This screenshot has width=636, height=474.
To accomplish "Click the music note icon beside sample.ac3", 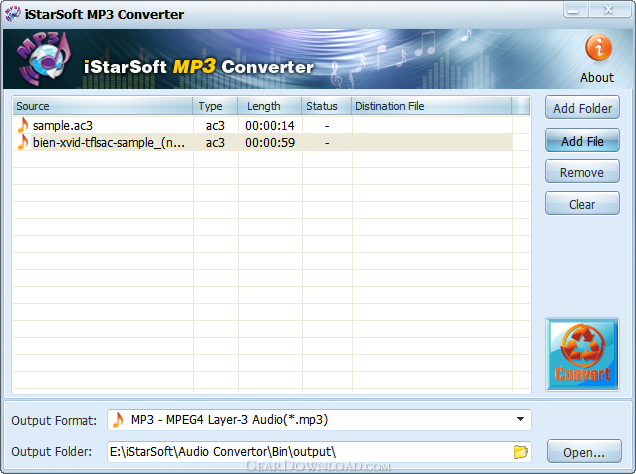I will point(23,125).
